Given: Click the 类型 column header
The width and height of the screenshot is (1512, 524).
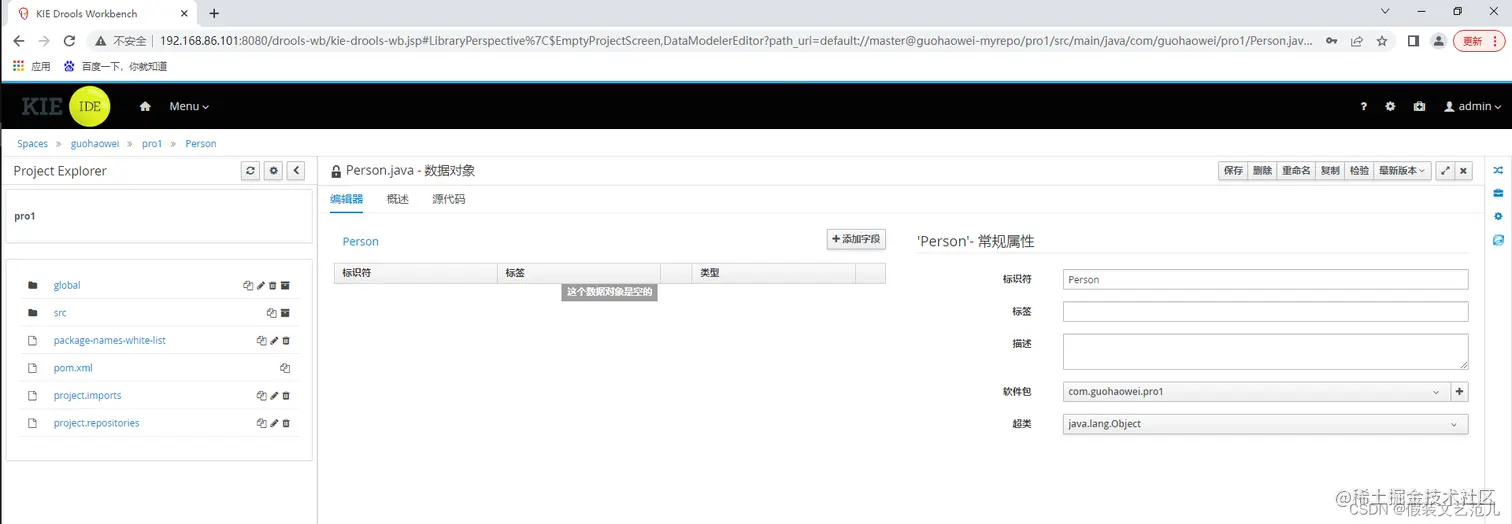Looking at the screenshot, I should pyautogui.click(x=773, y=273).
